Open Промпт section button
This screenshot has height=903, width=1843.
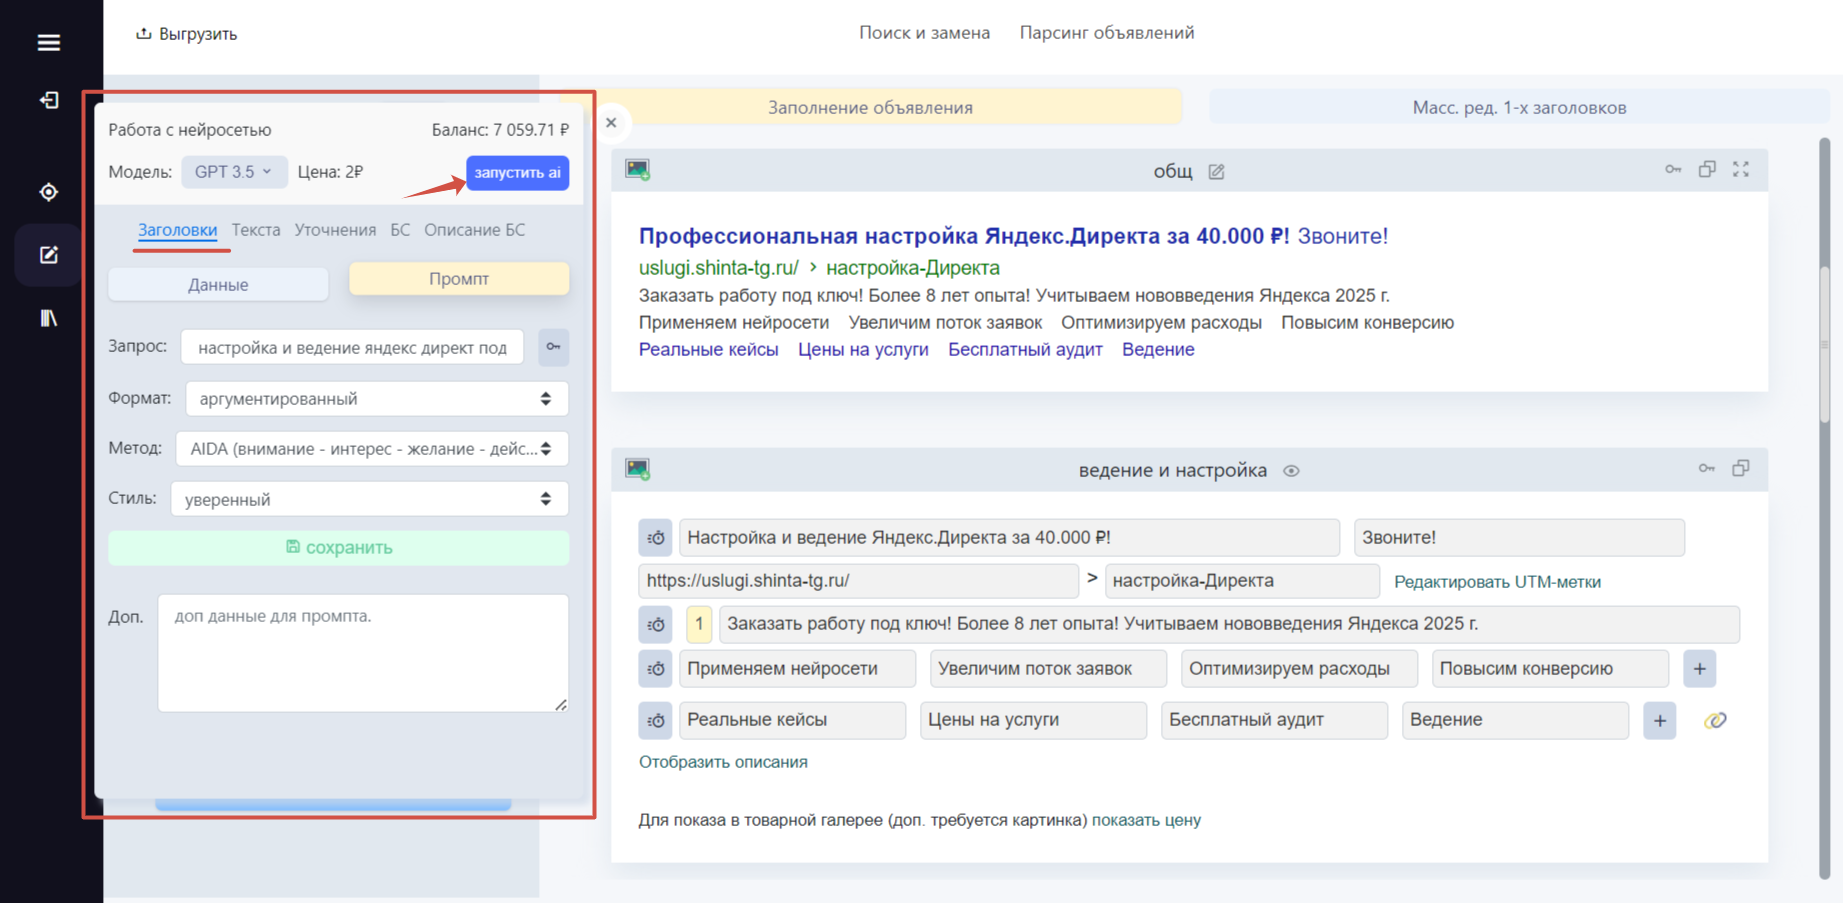pos(459,279)
